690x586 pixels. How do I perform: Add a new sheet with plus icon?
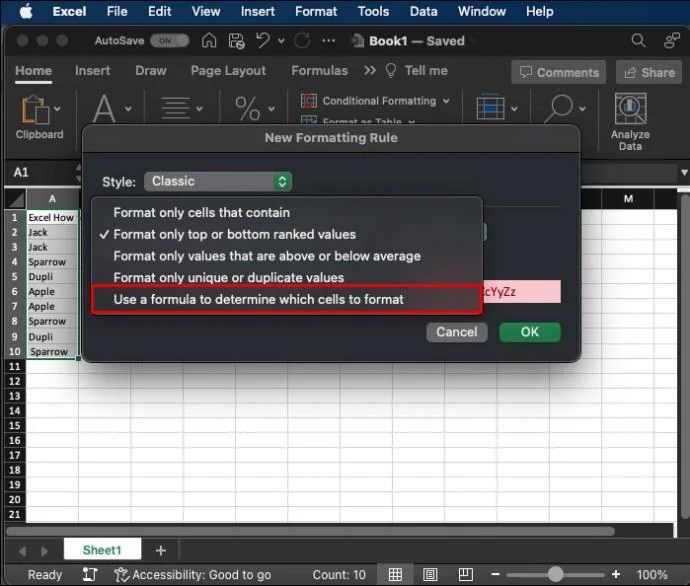(160, 550)
